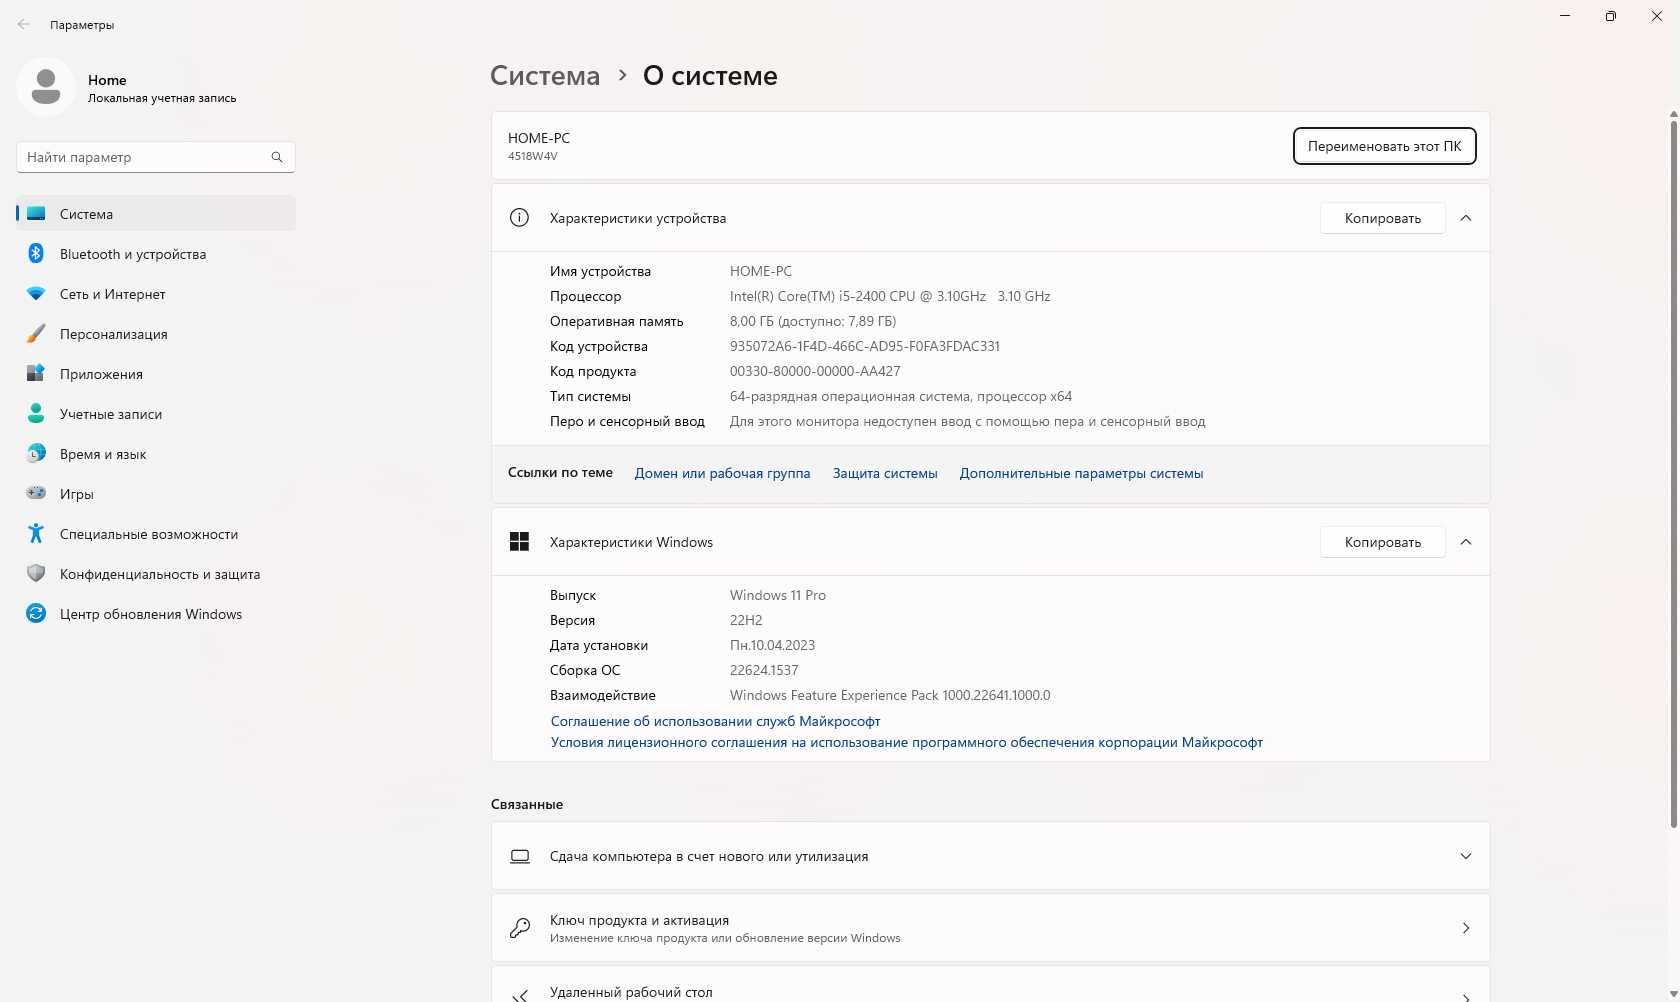This screenshot has height=1002, width=1680.
Task: Copy device specifications with Копировать button
Action: click(x=1382, y=218)
